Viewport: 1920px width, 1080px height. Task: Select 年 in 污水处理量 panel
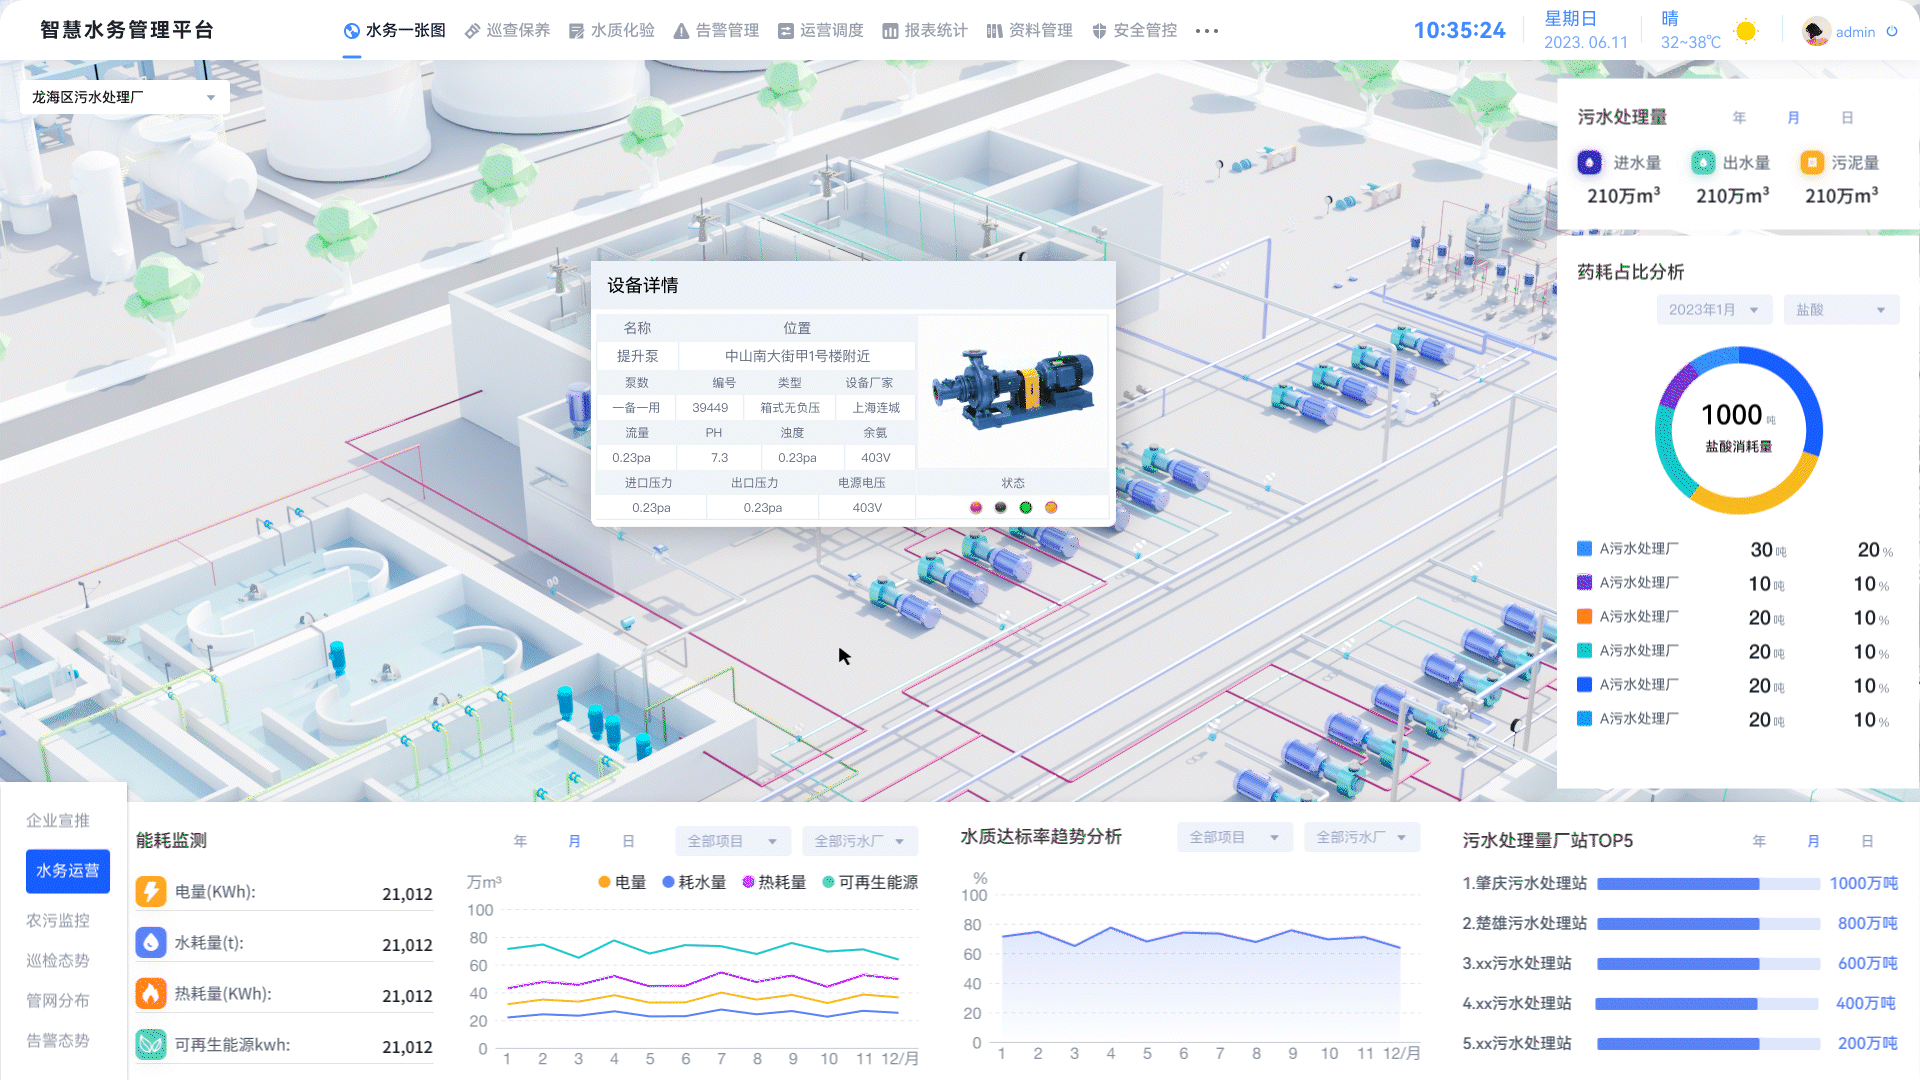click(1739, 118)
